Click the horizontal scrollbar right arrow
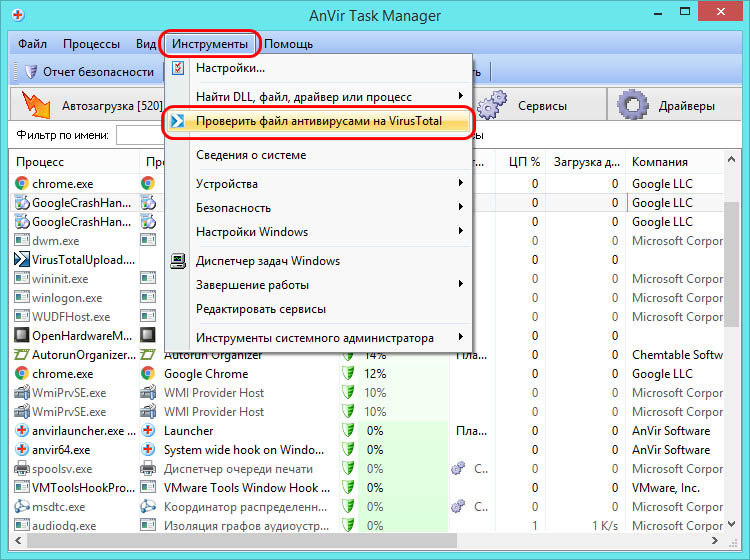Image resolution: width=750 pixels, height=560 pixels. [x=715, y=540]
